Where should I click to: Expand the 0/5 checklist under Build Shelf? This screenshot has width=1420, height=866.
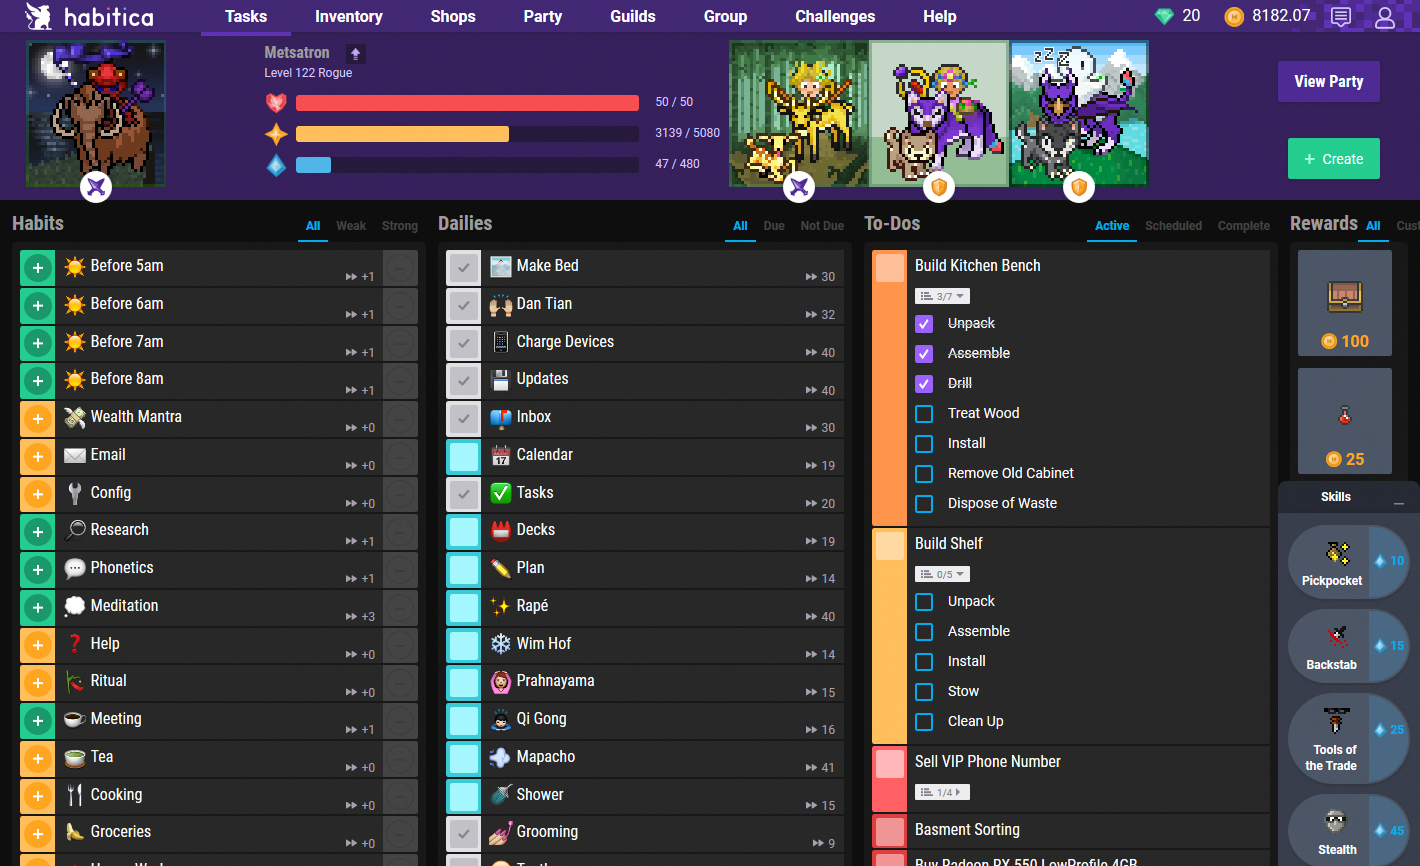tap(941, 573)
